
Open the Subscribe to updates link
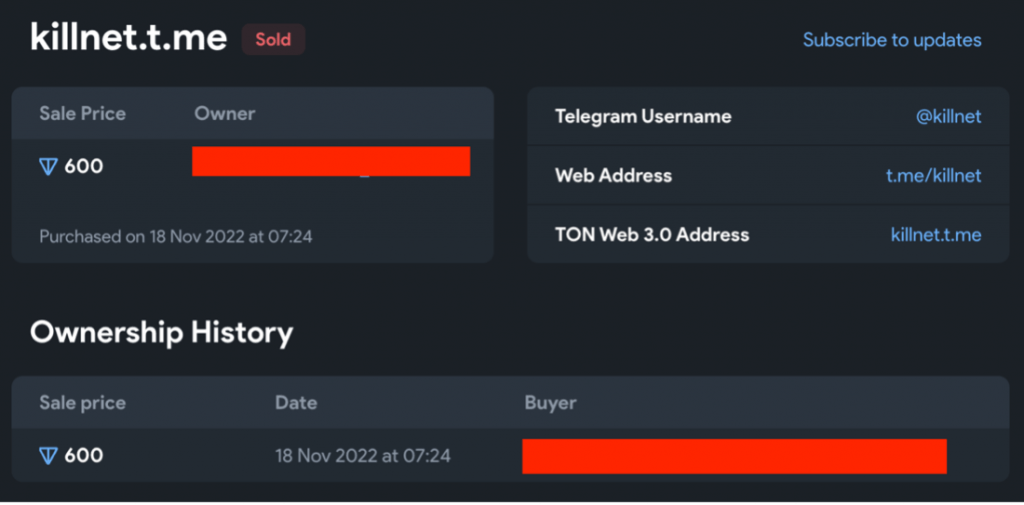(x=892, y=41)
